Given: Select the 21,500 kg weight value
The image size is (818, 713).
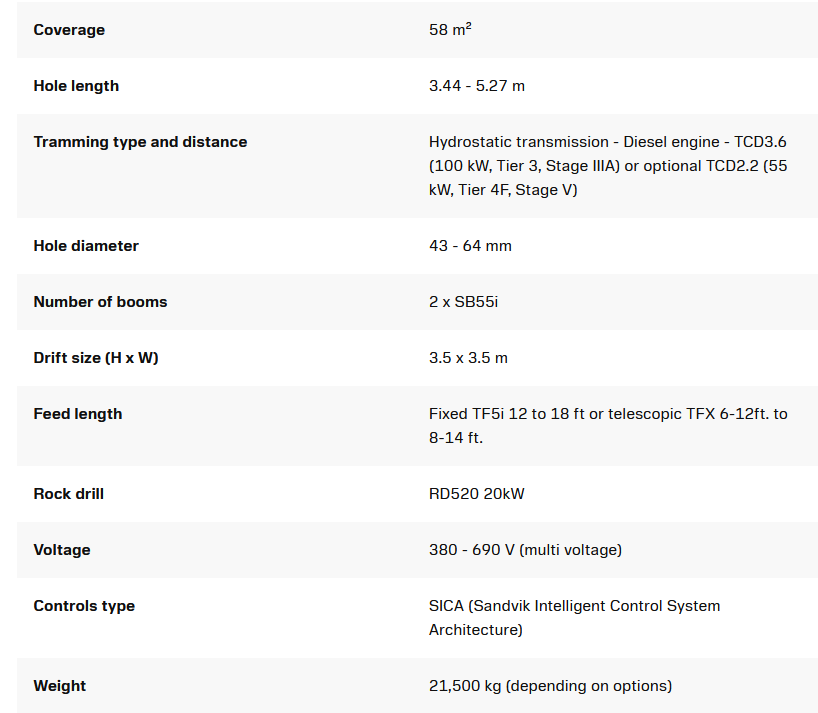Looking at the screenshot, I should (x=550, y=686).
